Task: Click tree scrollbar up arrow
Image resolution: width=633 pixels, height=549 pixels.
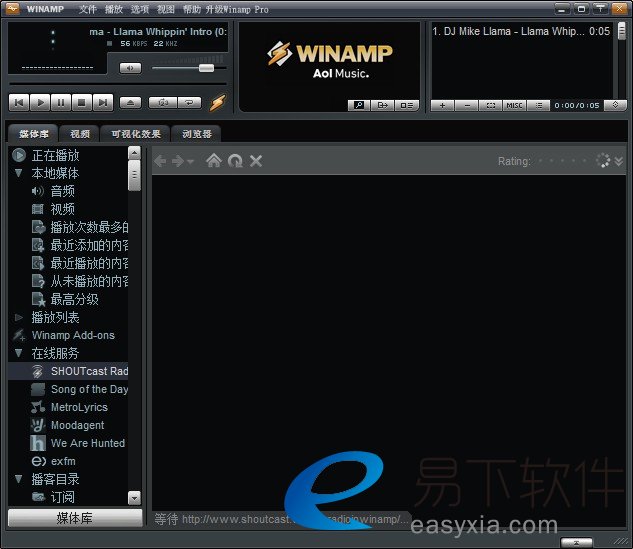Action: [134, 153]
